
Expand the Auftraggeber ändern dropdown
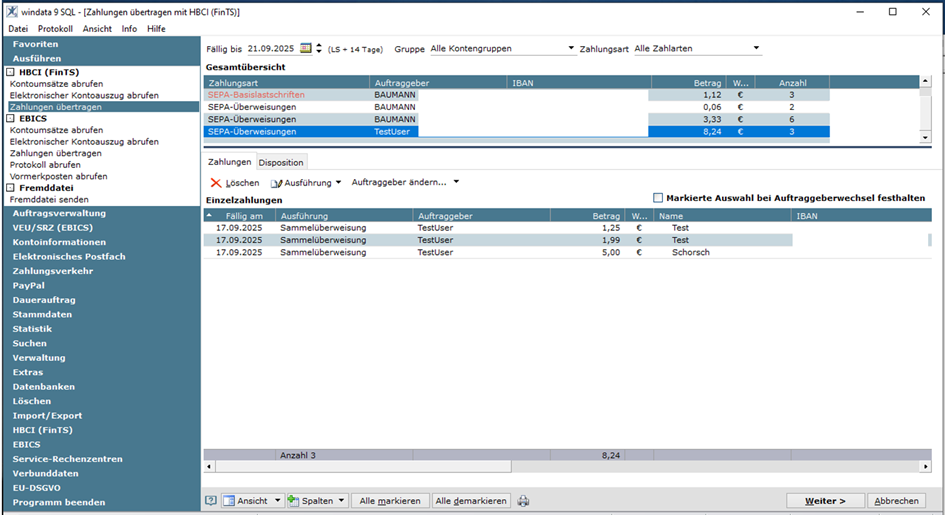point(456,182)
